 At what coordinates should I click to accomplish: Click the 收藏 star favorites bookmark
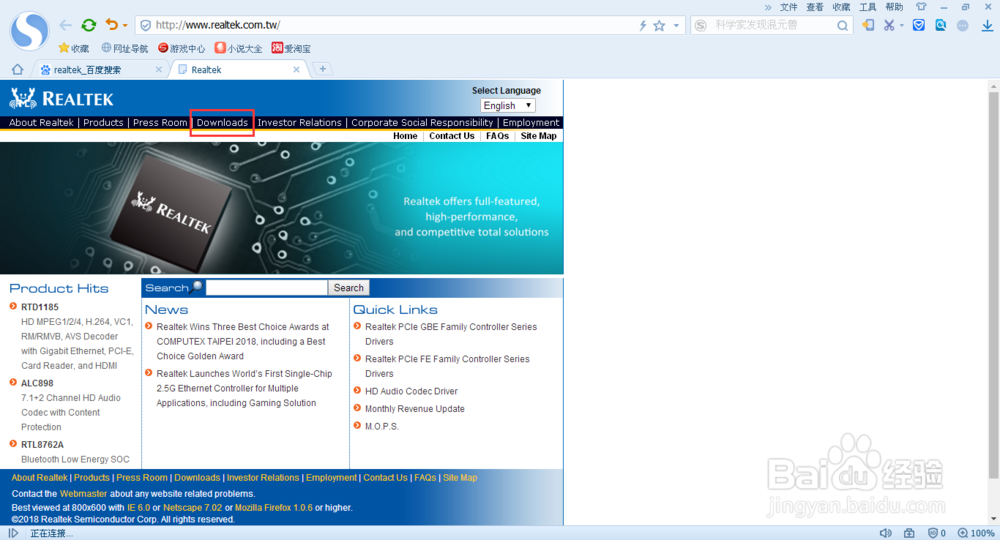click(73, 48)
